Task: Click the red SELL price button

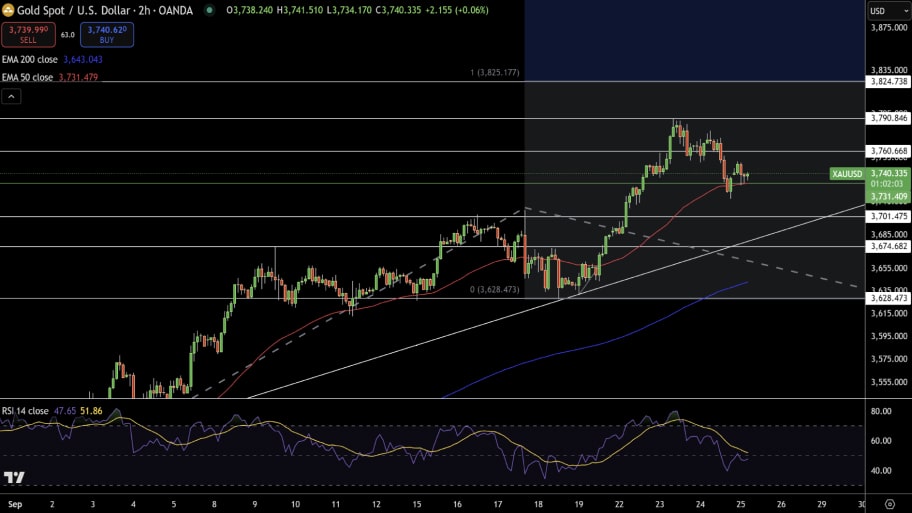Action: (28, 35)
